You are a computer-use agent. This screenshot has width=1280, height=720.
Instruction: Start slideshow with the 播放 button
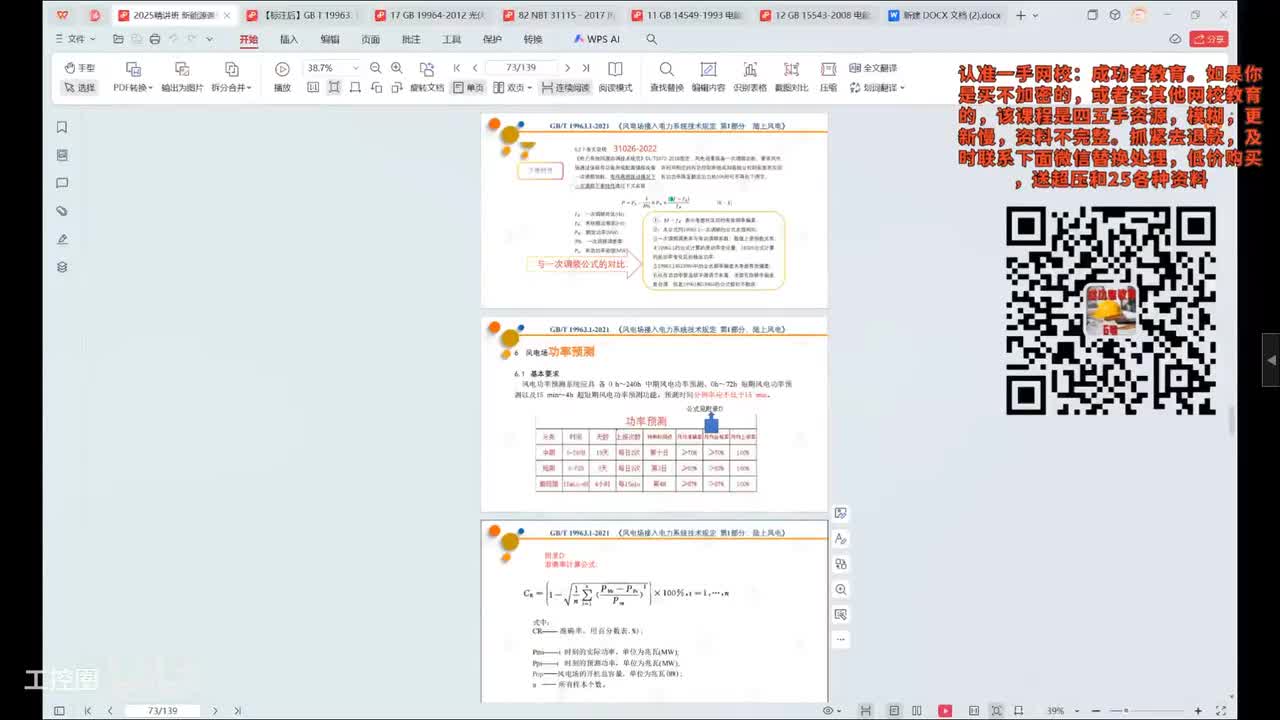pos(282,77)
